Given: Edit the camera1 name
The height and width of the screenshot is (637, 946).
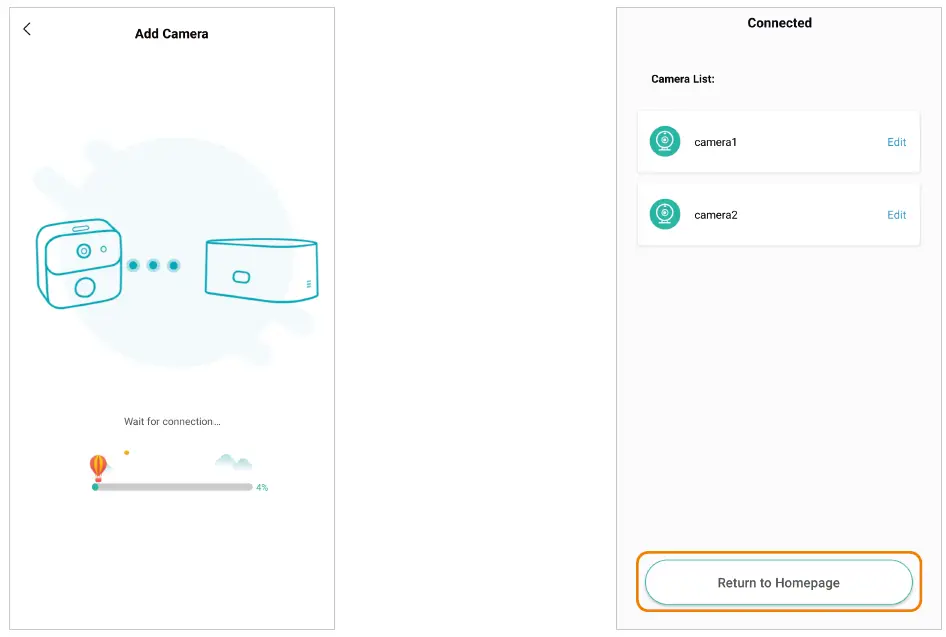Looking at the screenshot, I should pyautogui.click(x=896, y=142).
